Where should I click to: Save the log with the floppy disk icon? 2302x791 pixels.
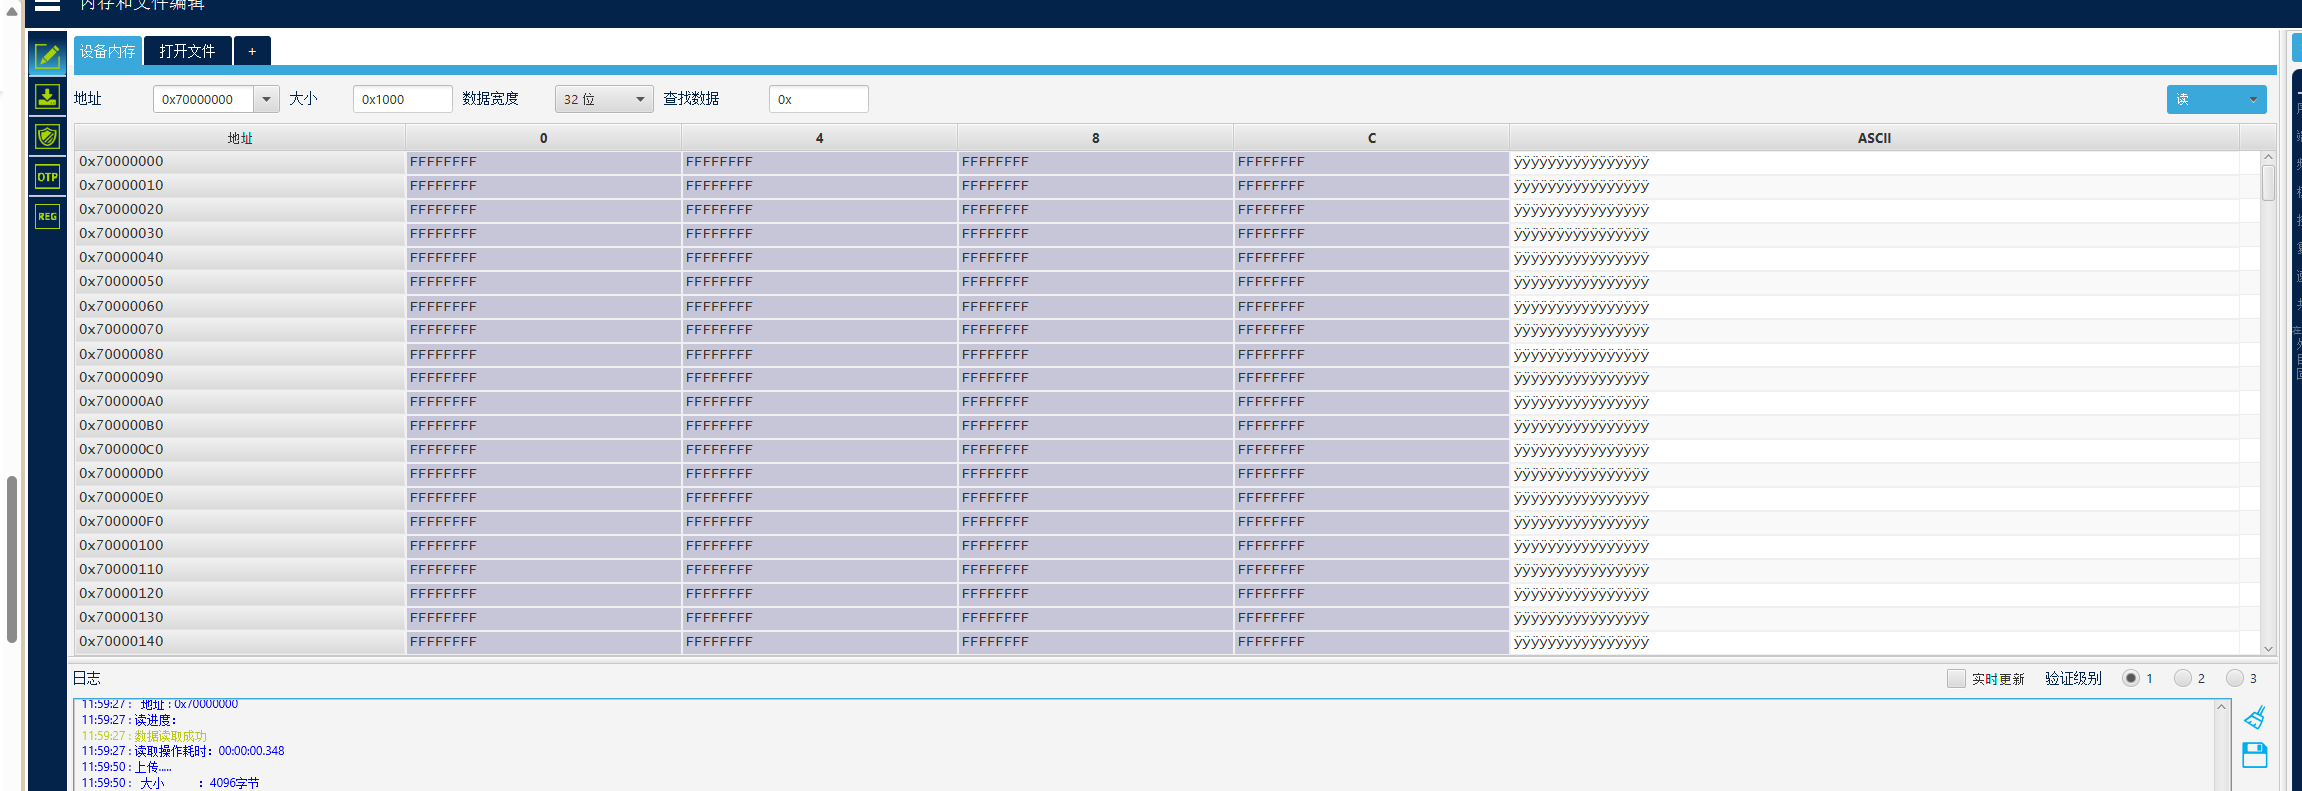click(x=2254, y=755)
